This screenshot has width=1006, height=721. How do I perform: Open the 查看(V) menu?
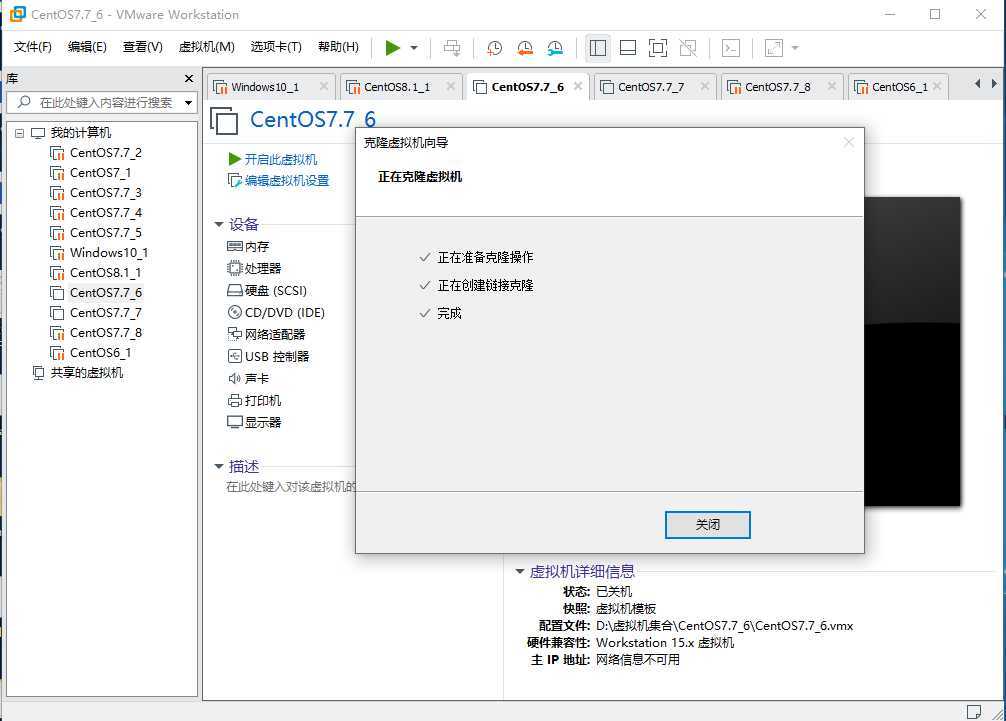coord(142,47)
